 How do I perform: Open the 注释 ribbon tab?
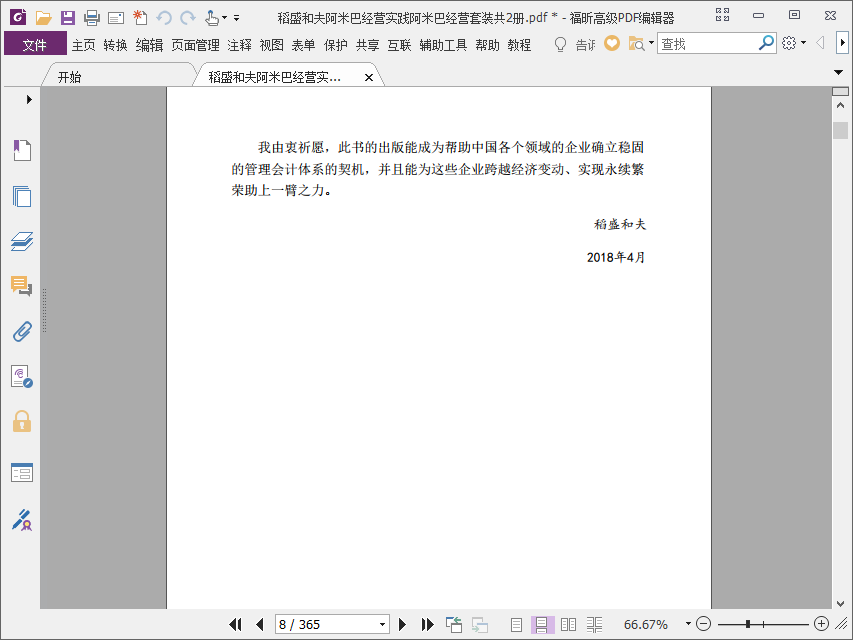239,45
